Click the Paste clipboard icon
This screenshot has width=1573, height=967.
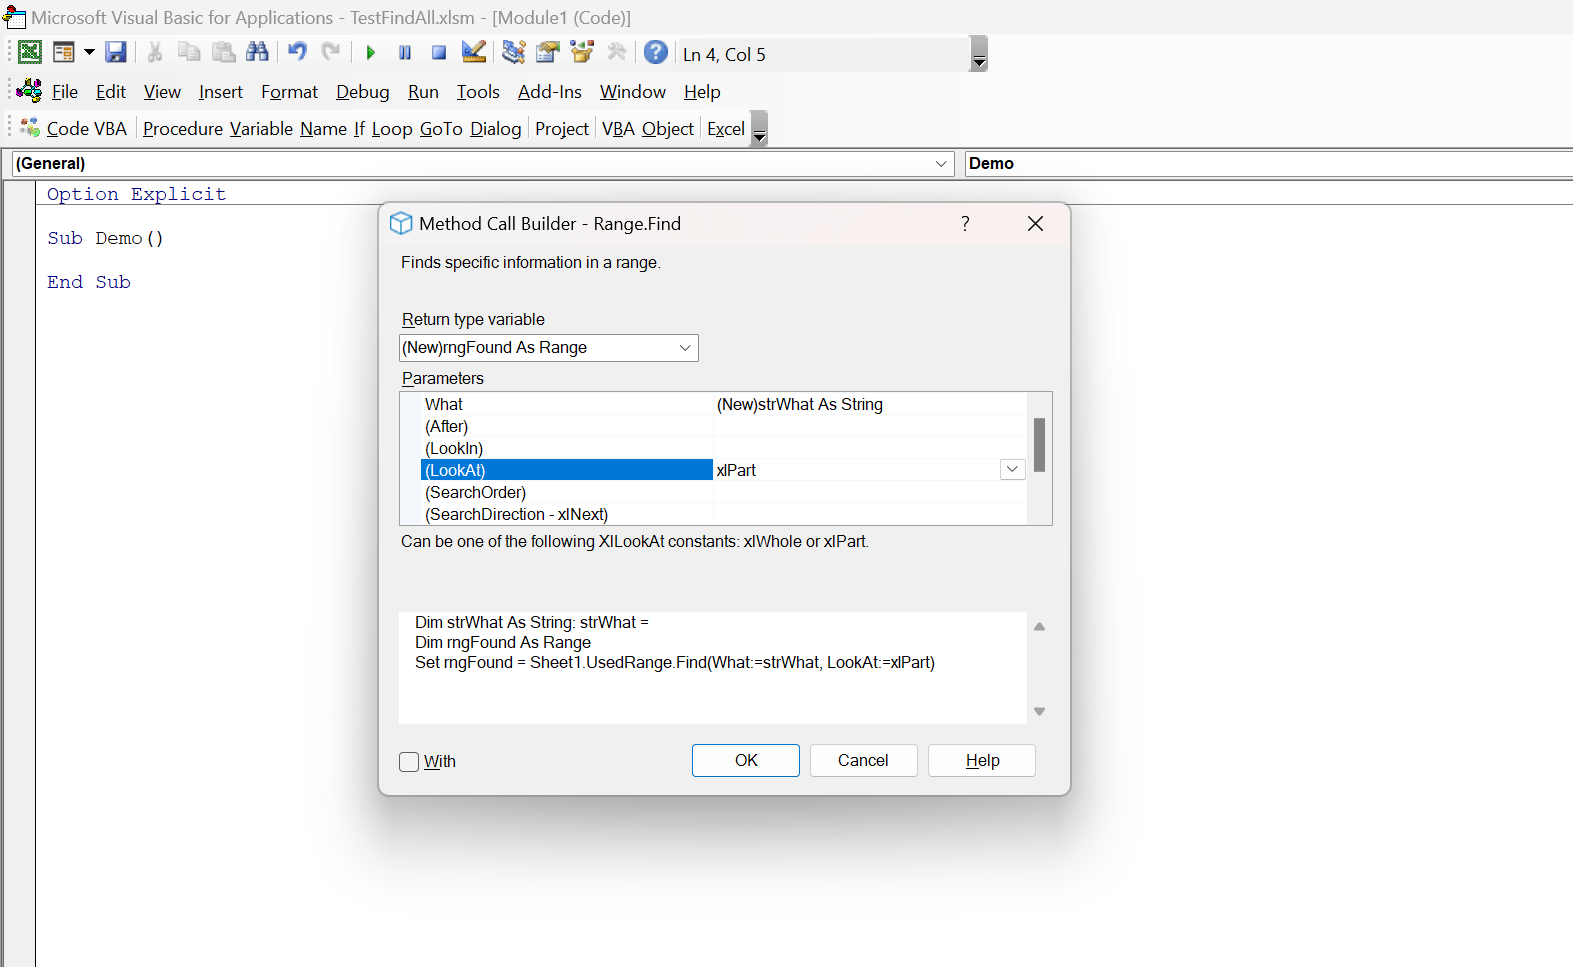(224, 52)
